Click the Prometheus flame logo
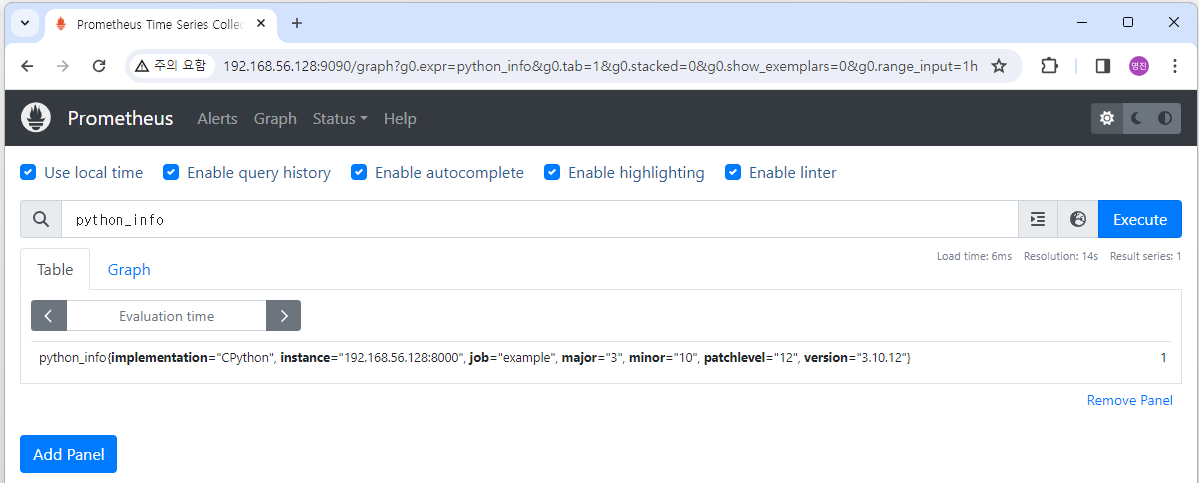The image size is (1199, 483). [36, 118]
